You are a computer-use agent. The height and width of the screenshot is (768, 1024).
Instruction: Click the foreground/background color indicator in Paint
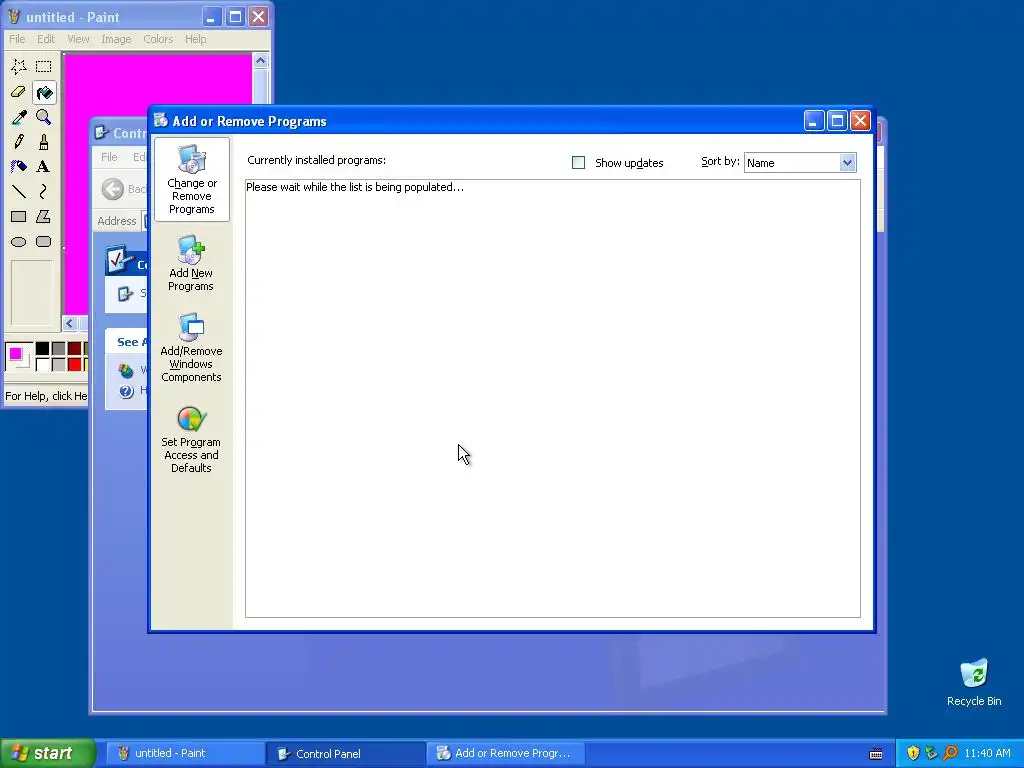click(18, 357)
